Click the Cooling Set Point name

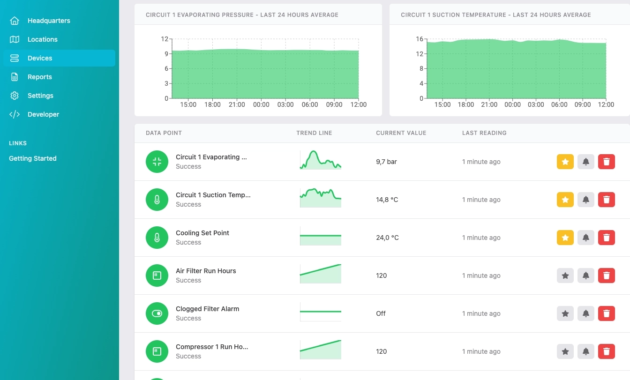tap(202, 233)
